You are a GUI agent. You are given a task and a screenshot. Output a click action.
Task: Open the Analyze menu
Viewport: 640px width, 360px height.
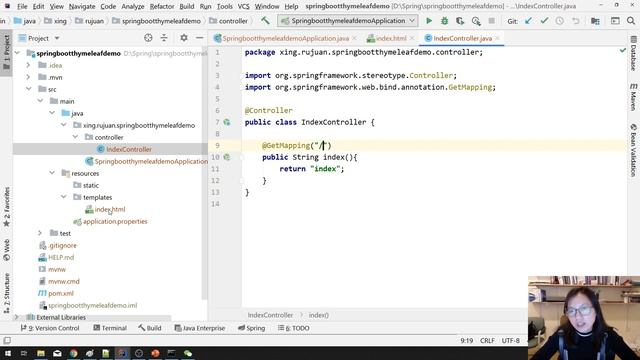133,7
